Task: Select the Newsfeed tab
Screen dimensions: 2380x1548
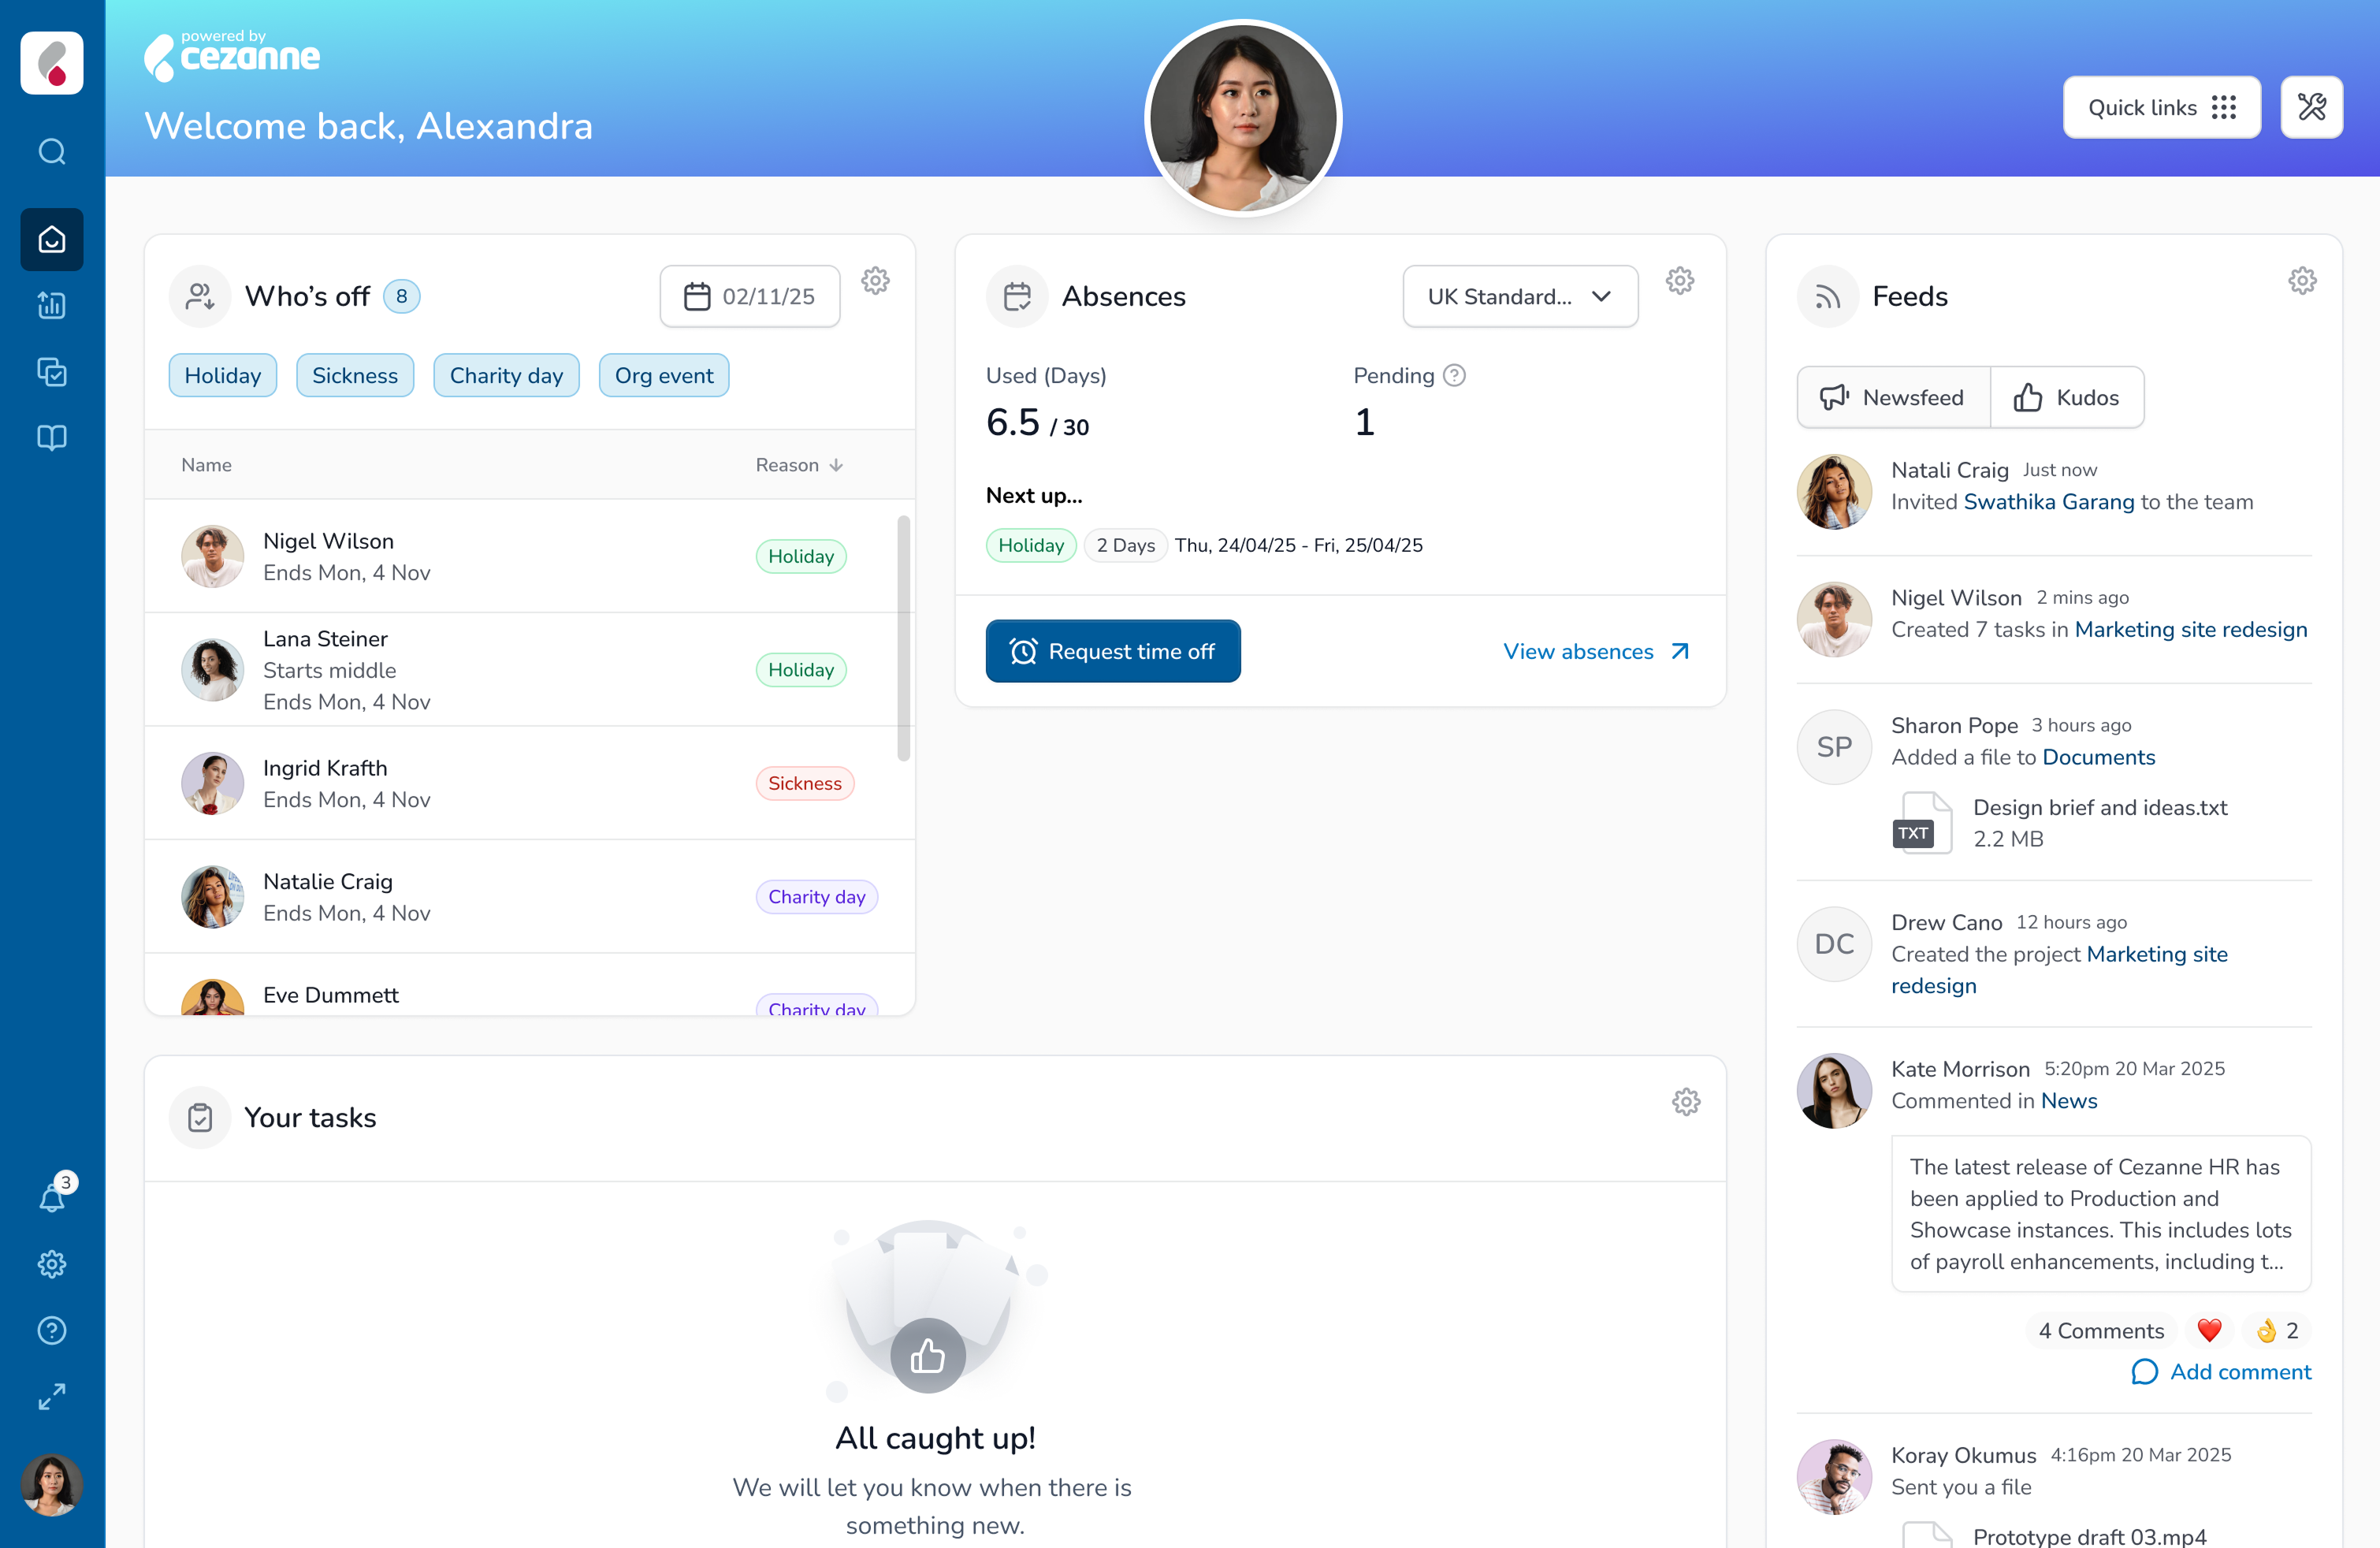Action: (1892, 397)
